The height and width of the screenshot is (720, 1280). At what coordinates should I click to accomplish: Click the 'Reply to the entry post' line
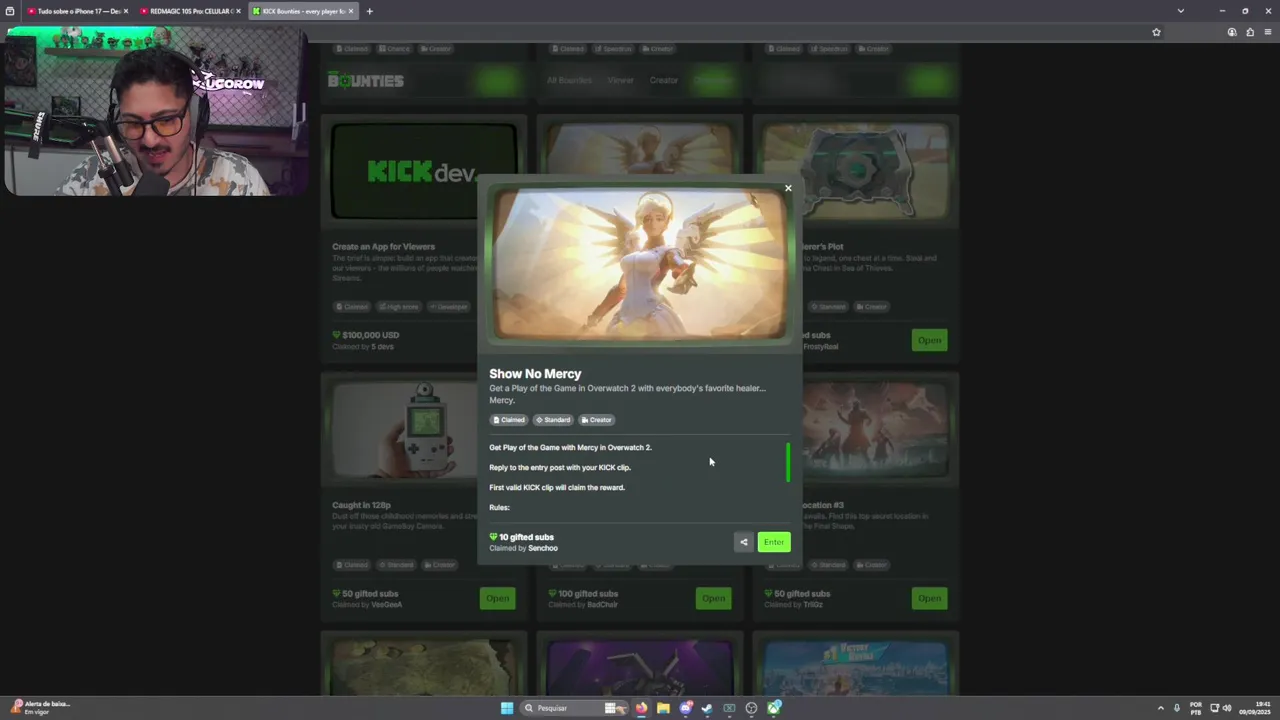pyautogui.click(x=560, y=468)
